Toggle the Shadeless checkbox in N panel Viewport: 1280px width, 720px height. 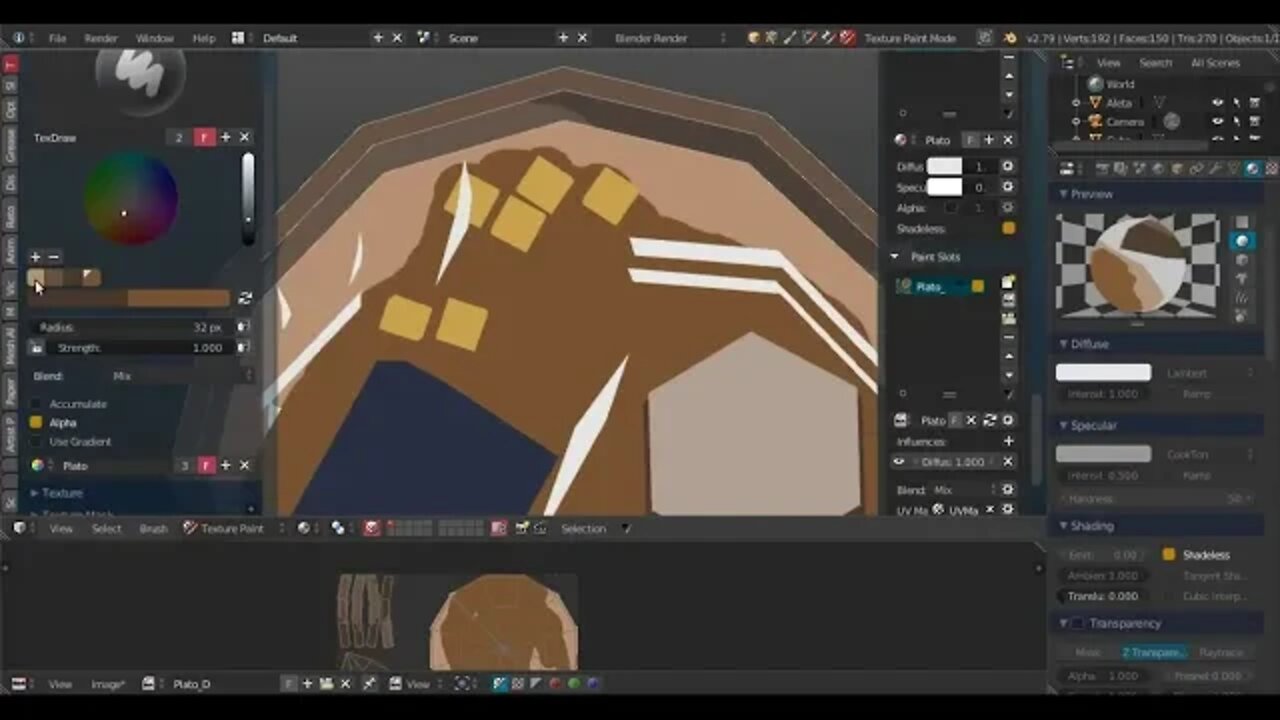pyautogui.click(x=1008, y=228)
